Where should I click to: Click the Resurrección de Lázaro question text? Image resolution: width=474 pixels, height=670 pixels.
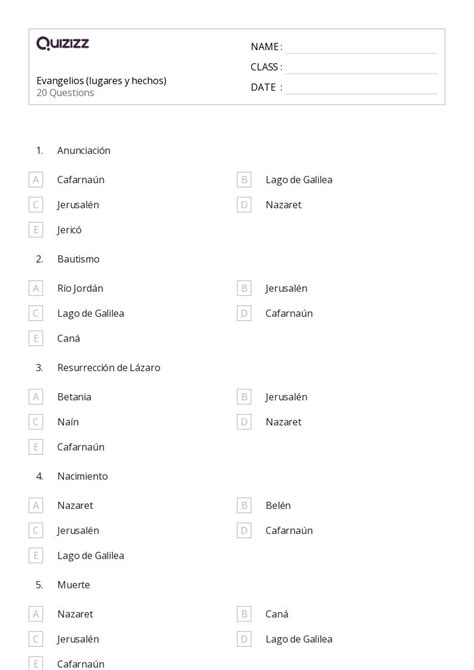click(109, 368)
